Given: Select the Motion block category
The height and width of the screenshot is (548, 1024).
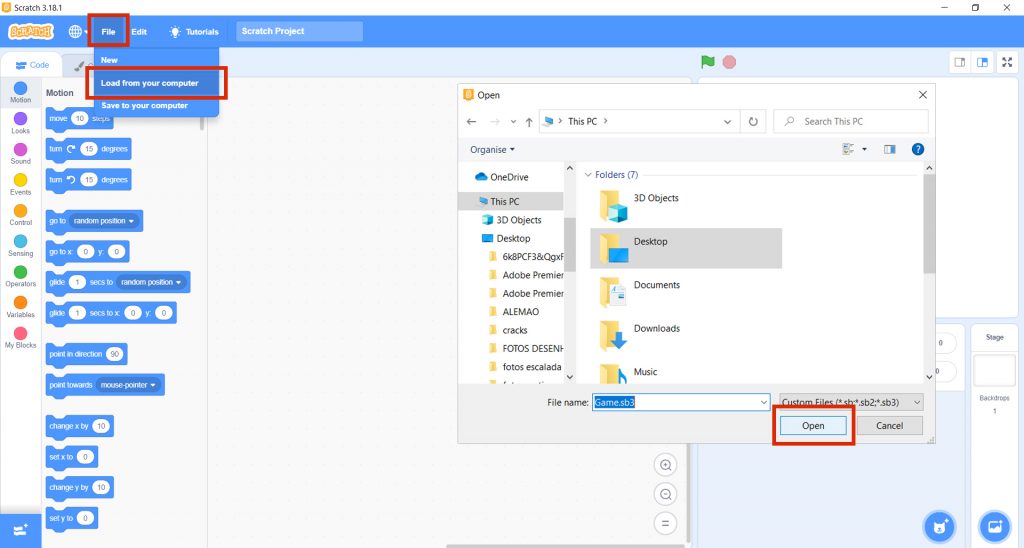Looking at the screenshot, I should click(20, 92).
